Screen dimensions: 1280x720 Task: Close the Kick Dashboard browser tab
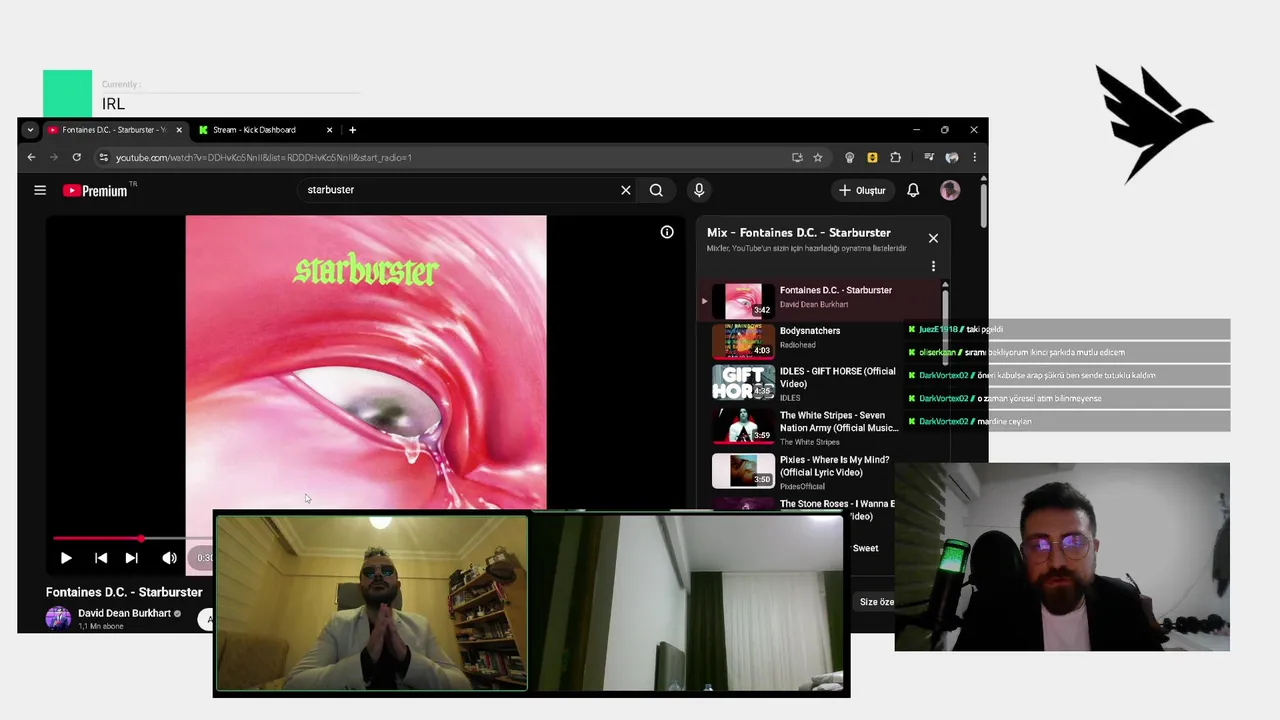coord(329,130)
